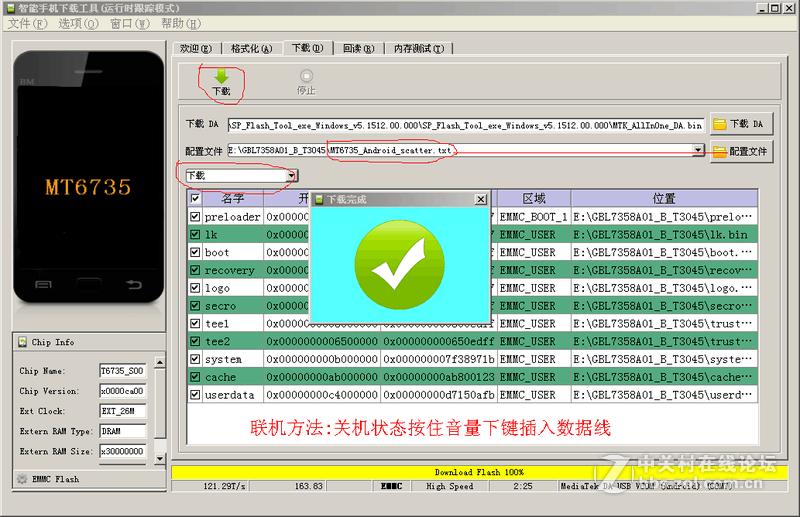Screen dimensions: 800x517
Task: Click the Name column header
Action: (x=233, y=198)
